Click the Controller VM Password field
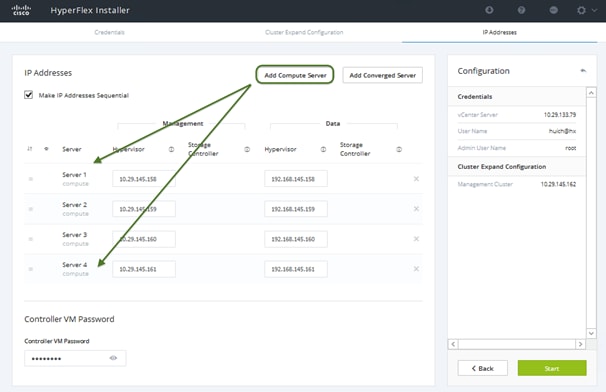The width and height of the screenshot is (606, 392). click(x=75, y=358)
